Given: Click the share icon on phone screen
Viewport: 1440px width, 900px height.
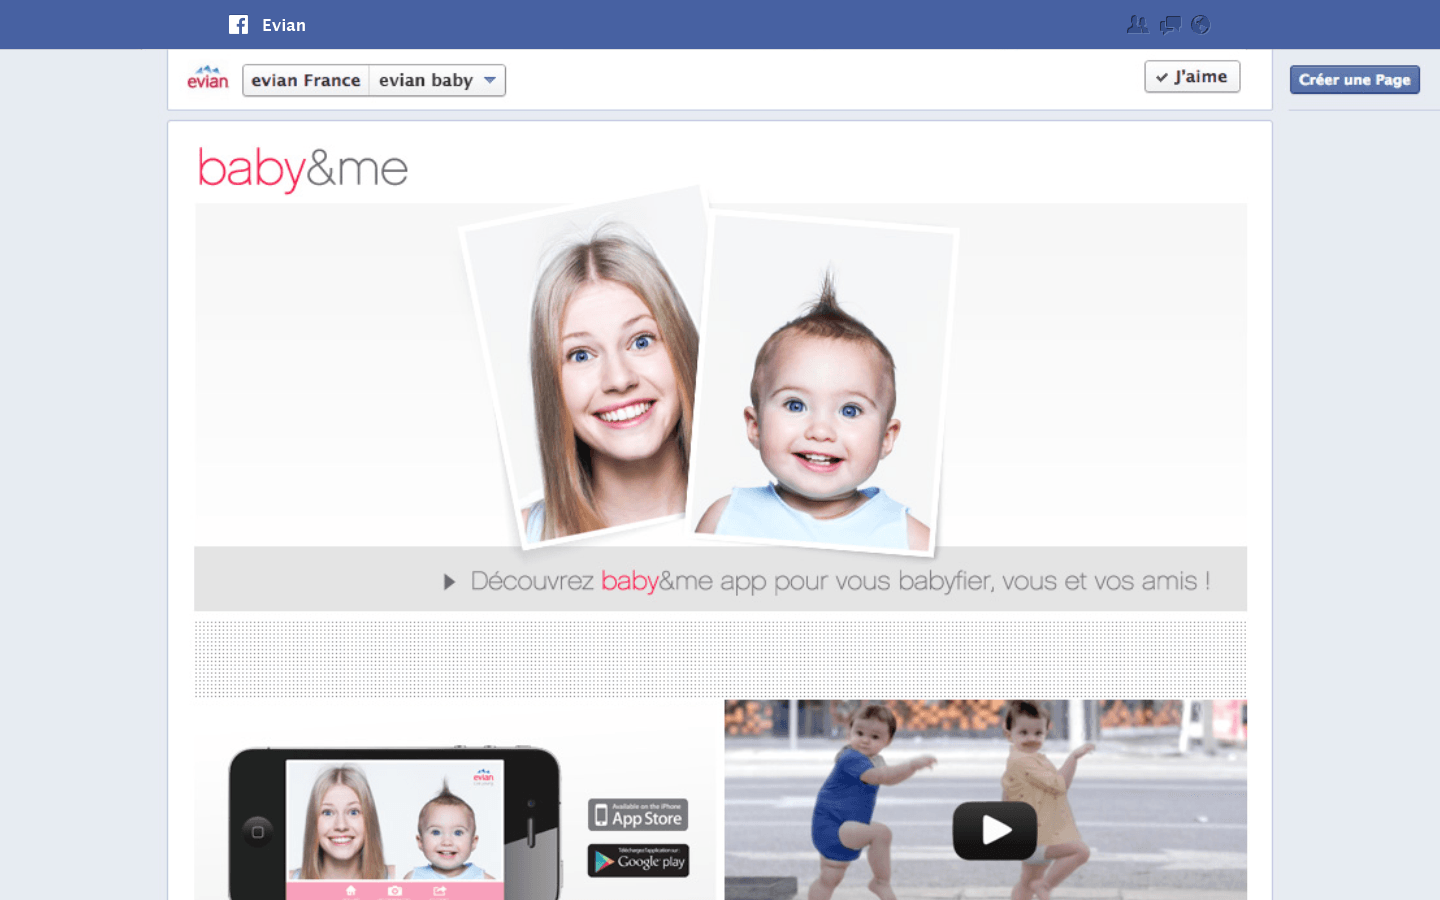Looking at the screenshot, I should click(440, 891).
